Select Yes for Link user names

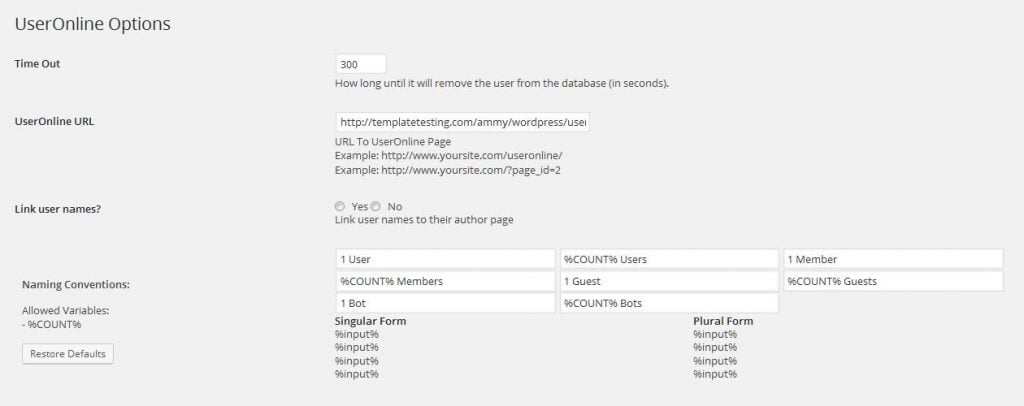[341, 206]
